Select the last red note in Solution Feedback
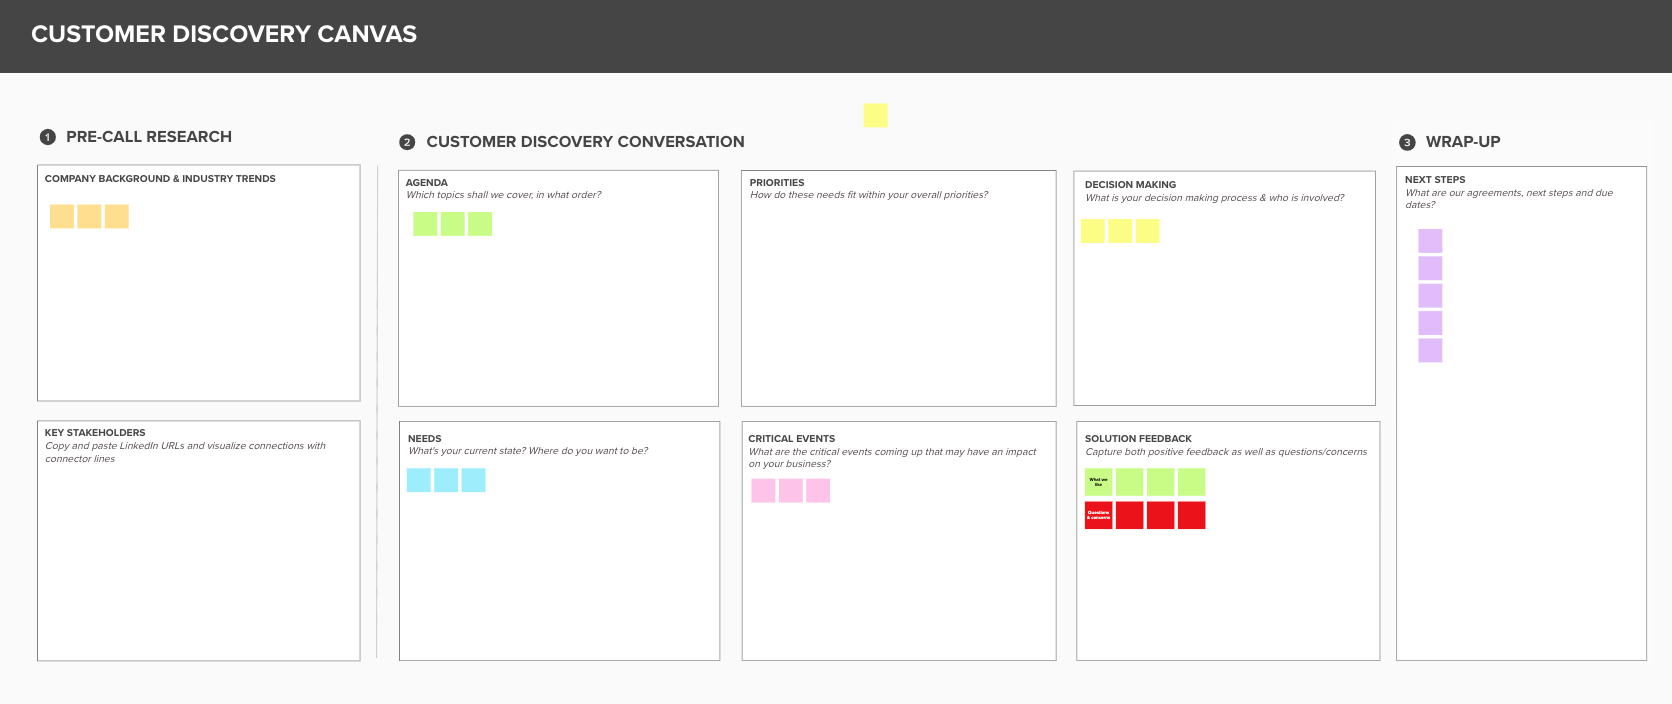This screenshot has width=1672, height=704. [1191, 515]
